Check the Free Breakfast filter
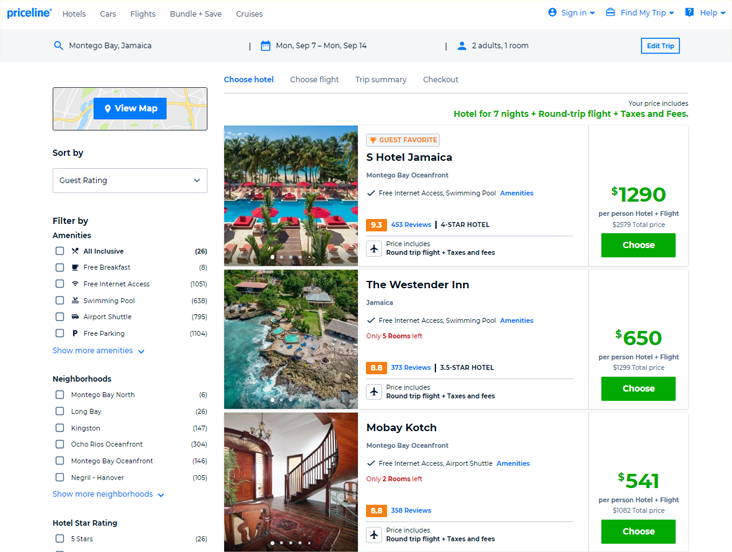732x552 pixels. 60,268
